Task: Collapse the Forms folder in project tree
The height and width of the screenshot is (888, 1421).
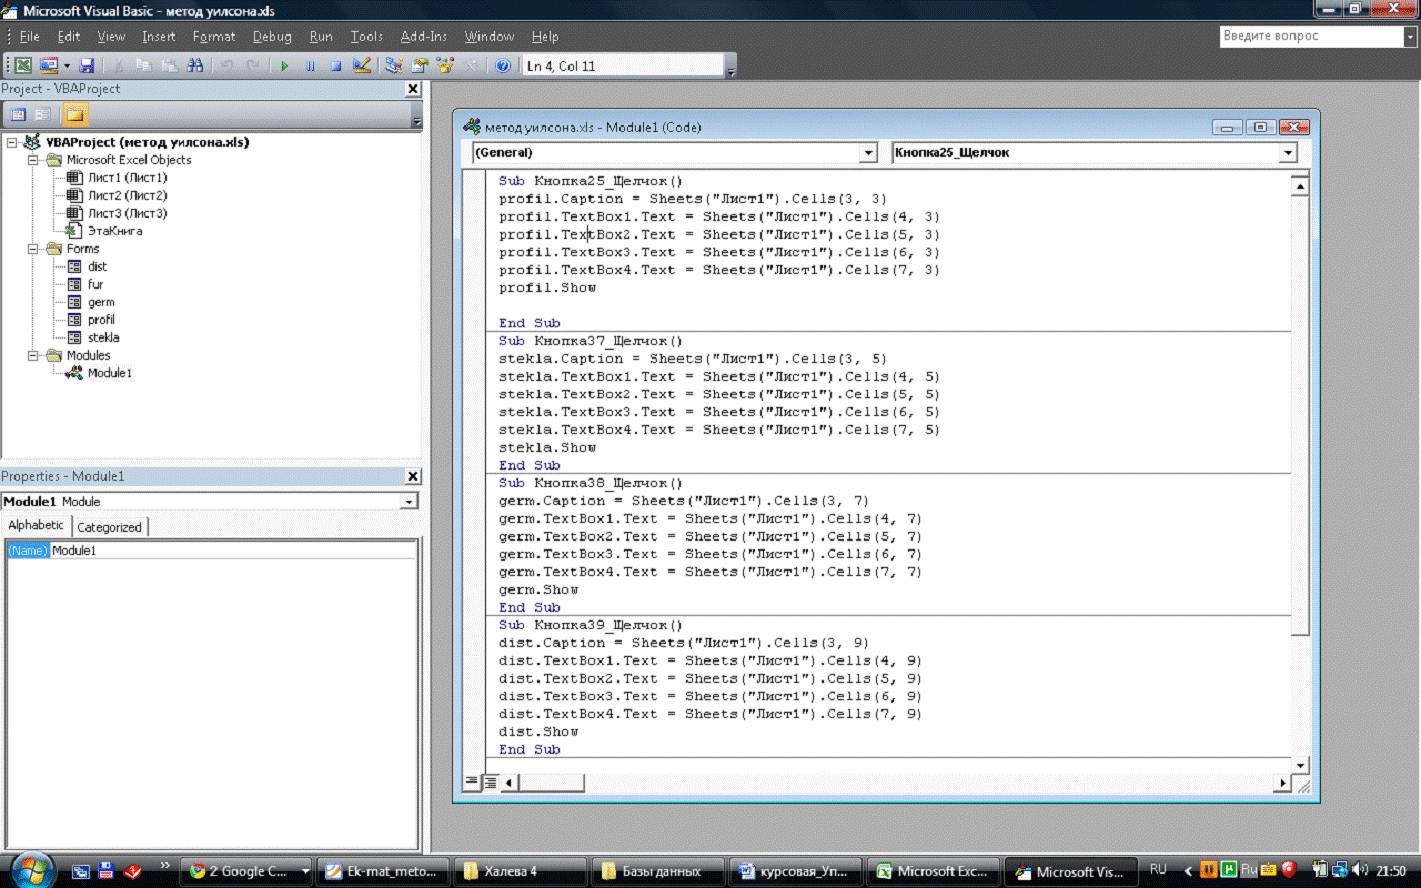Action: (33, 249)
